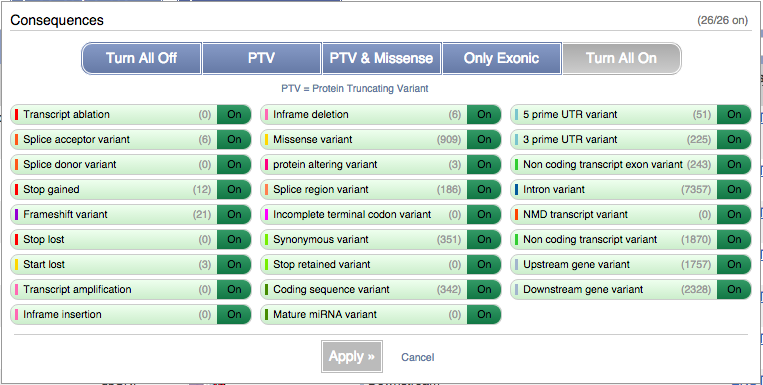Click the Missense variant label
This screenshot has width=763, height=385.
pos(312,140)
